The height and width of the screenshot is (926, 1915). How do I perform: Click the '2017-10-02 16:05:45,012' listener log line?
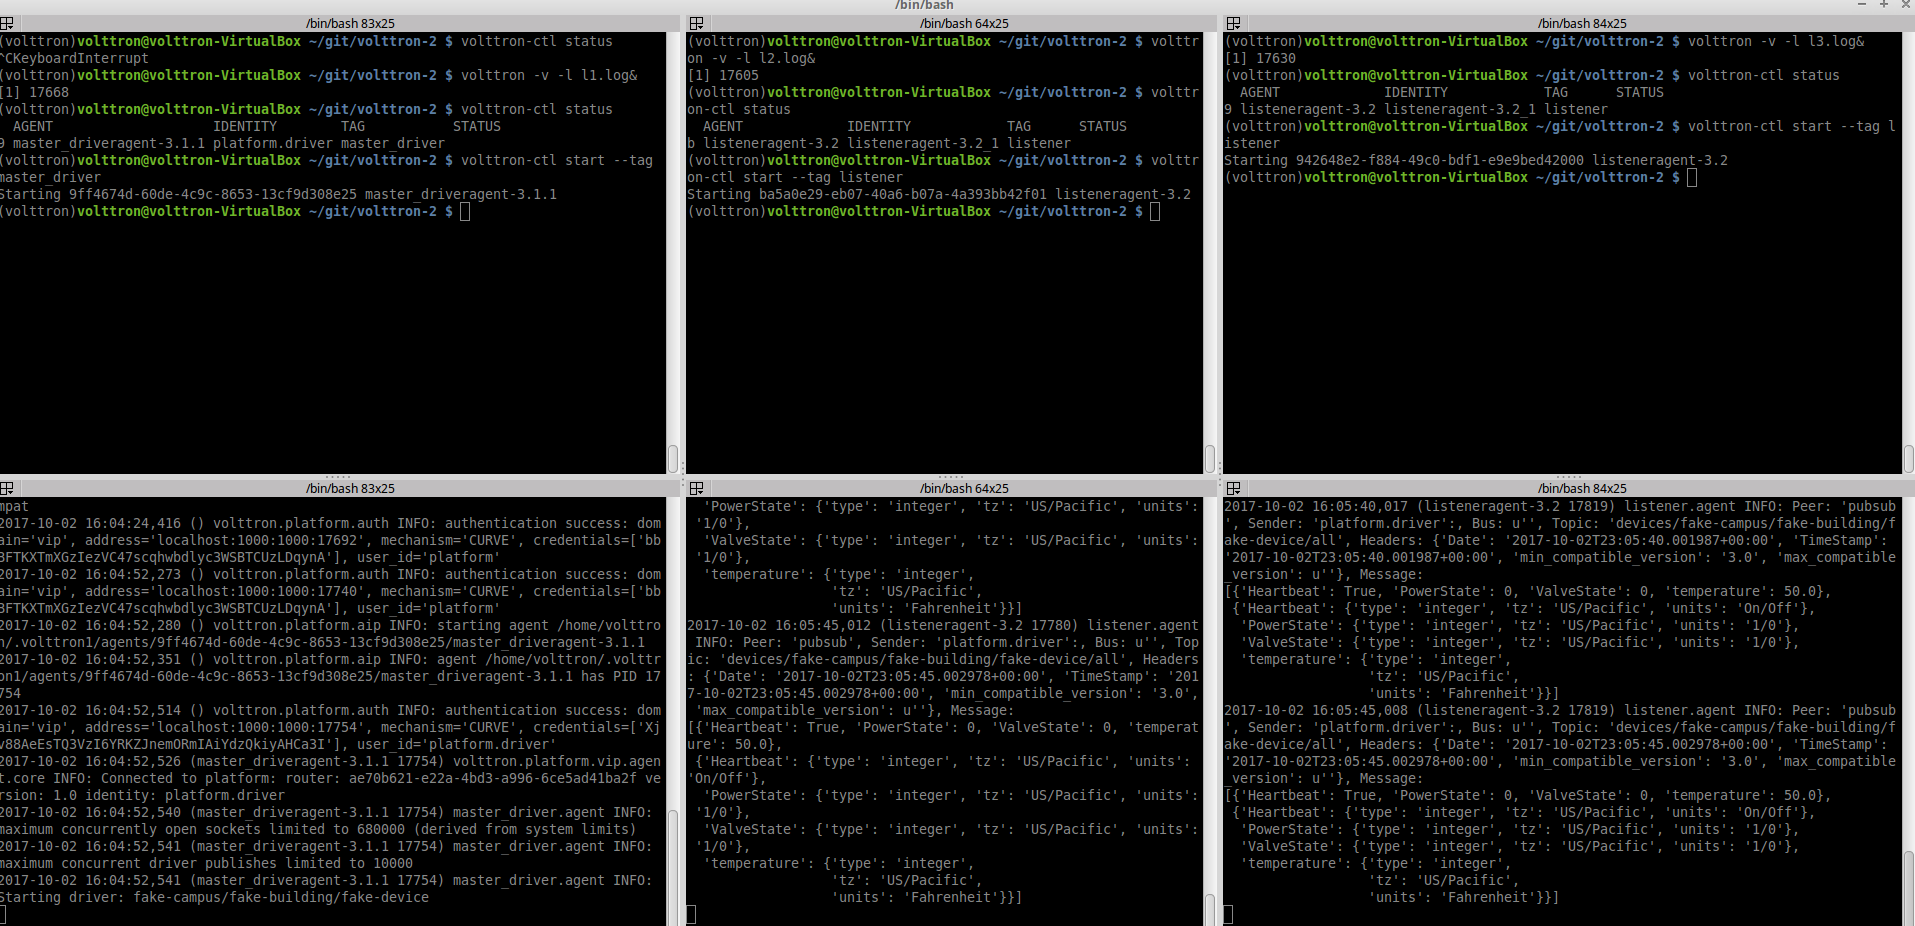pos(943,625)
